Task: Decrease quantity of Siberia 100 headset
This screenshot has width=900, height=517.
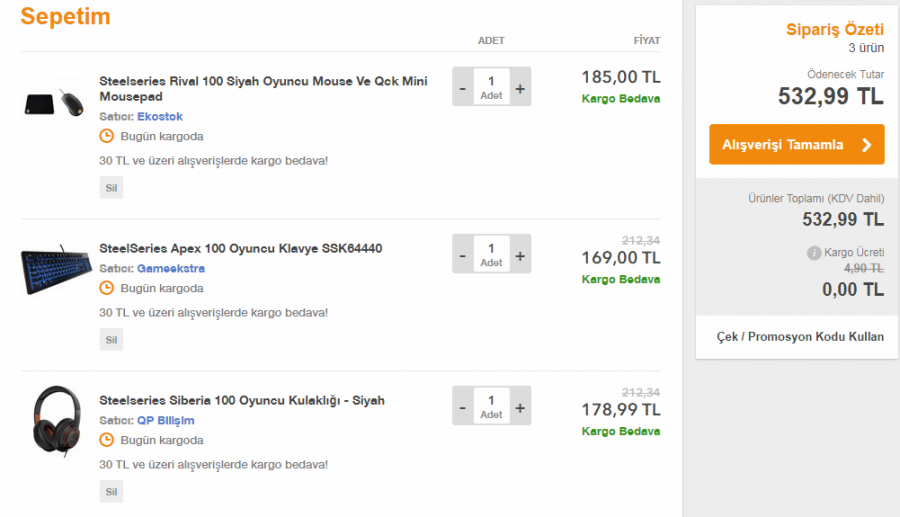Action: 462,406
